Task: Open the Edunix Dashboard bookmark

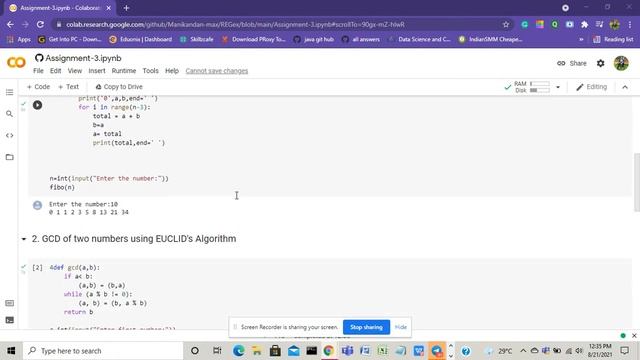Action: (140, 40)
